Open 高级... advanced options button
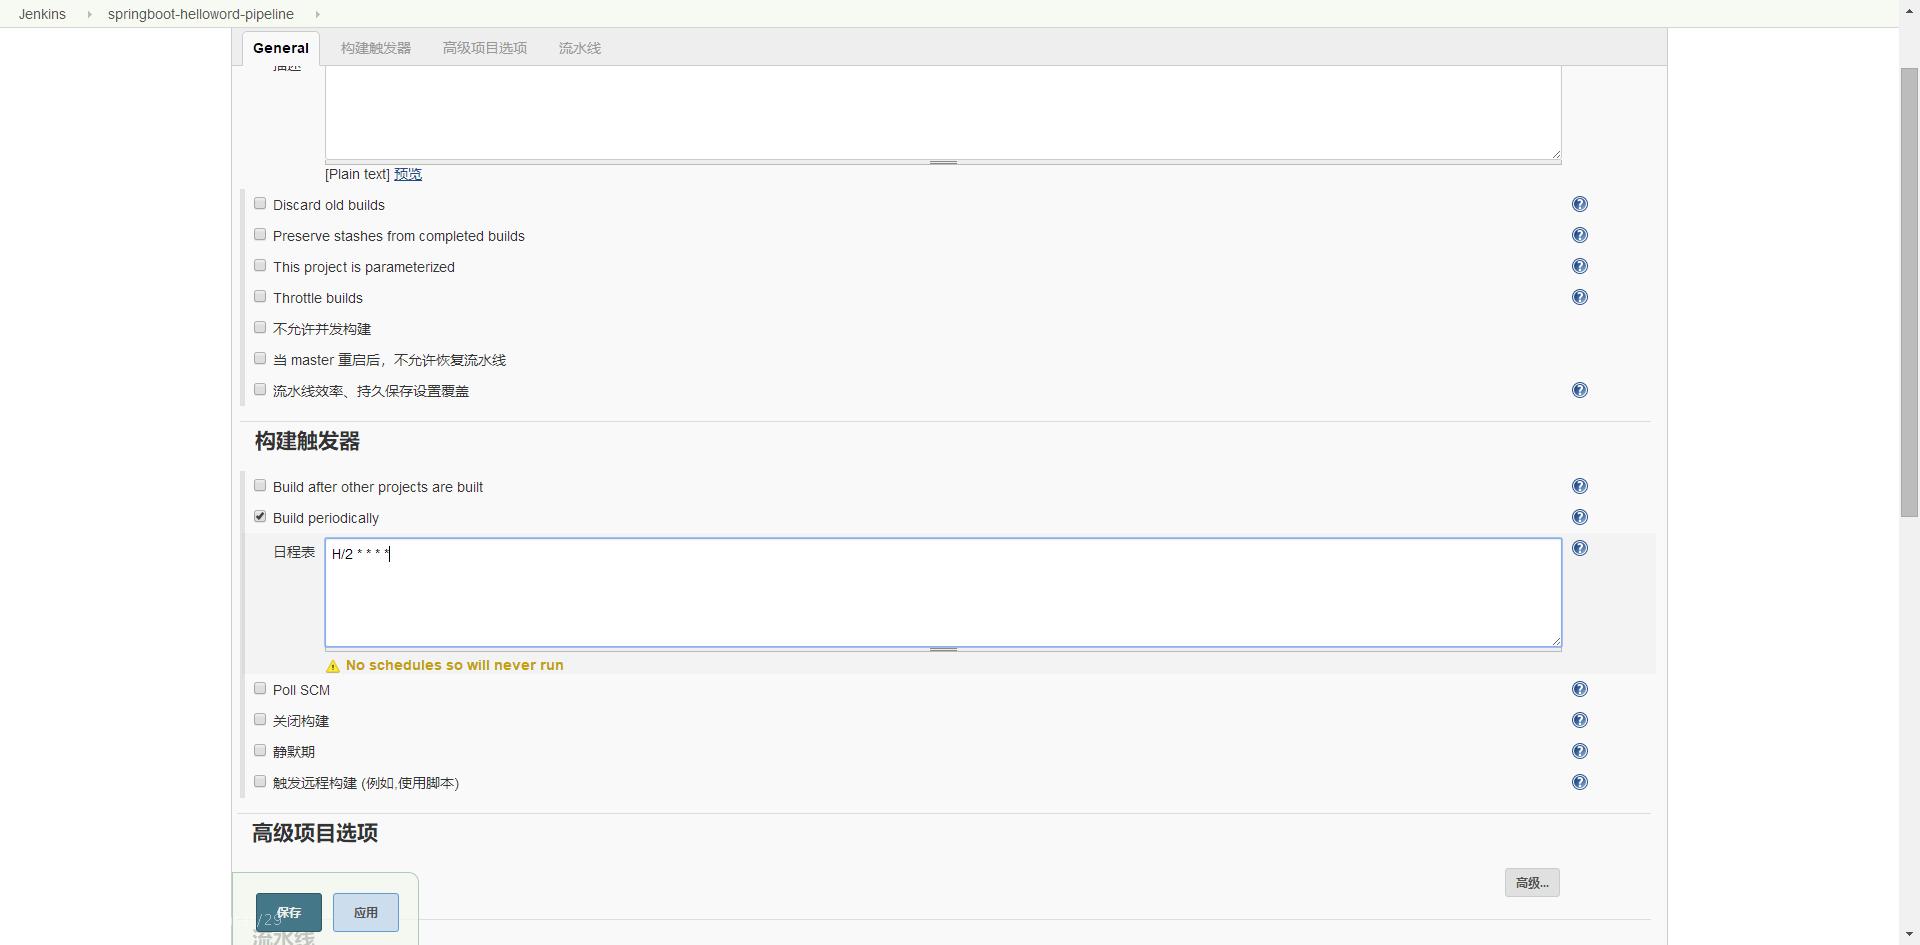This screenshot has width=1920, height=945. [1532, 883]
